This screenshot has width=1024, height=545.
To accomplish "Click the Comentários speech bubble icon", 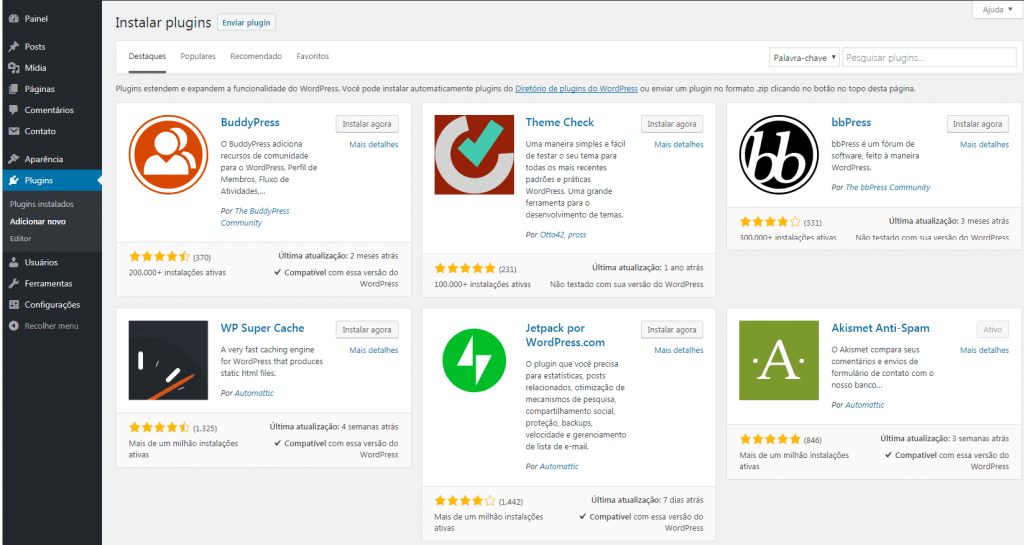I will point(14,110).
